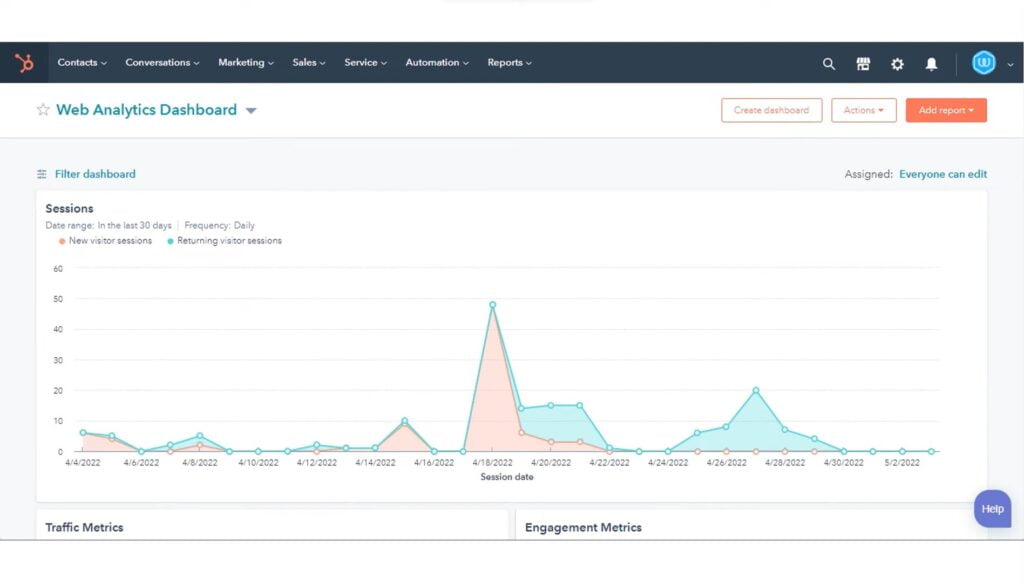
Task: Open the Reports menu
Action: tap(509, 62)
